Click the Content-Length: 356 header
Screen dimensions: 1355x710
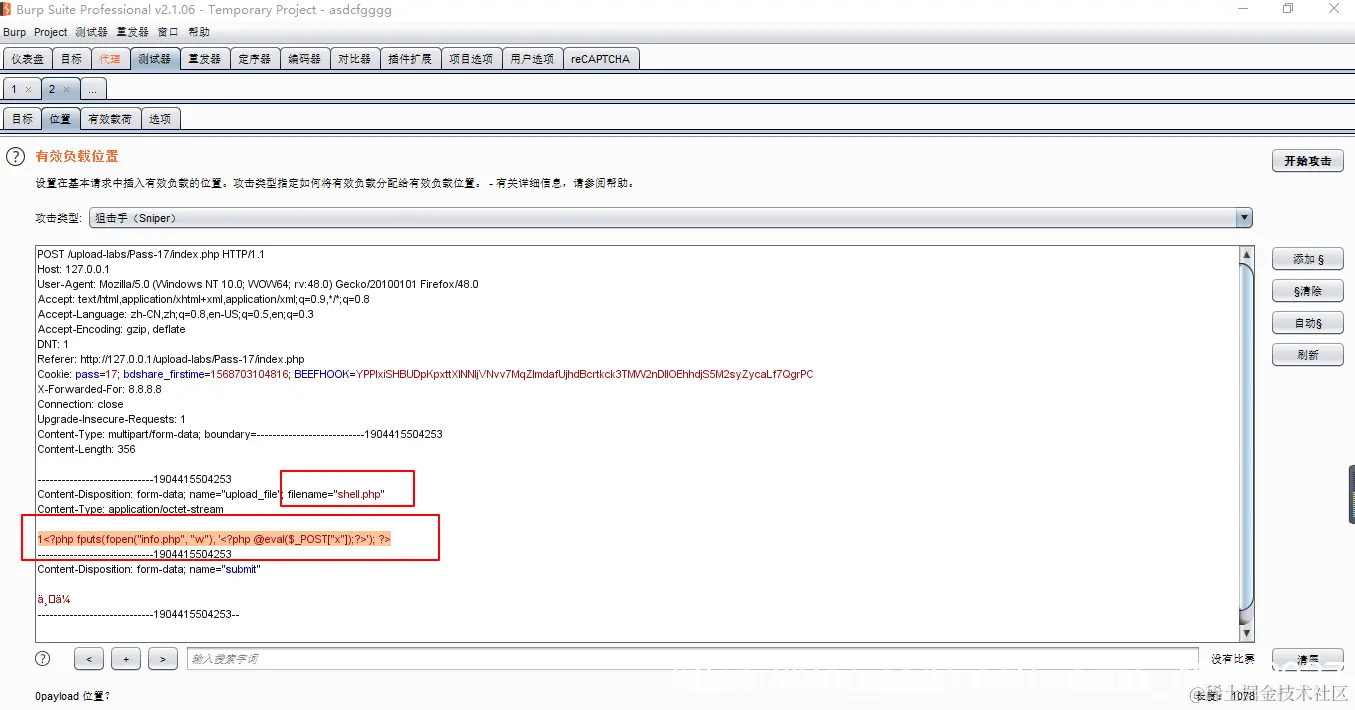tap(86, 449)
